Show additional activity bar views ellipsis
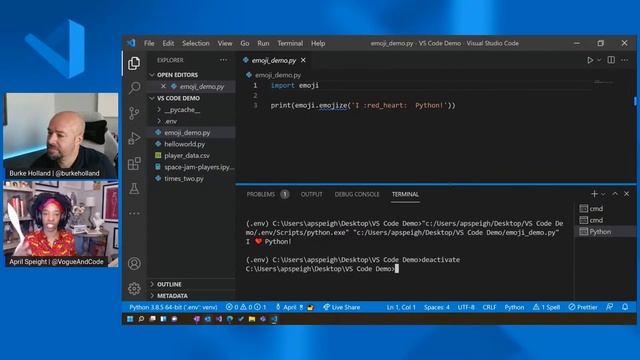Image resolution: width=640 pixels, height=360 pixels. tap(134, 213)
